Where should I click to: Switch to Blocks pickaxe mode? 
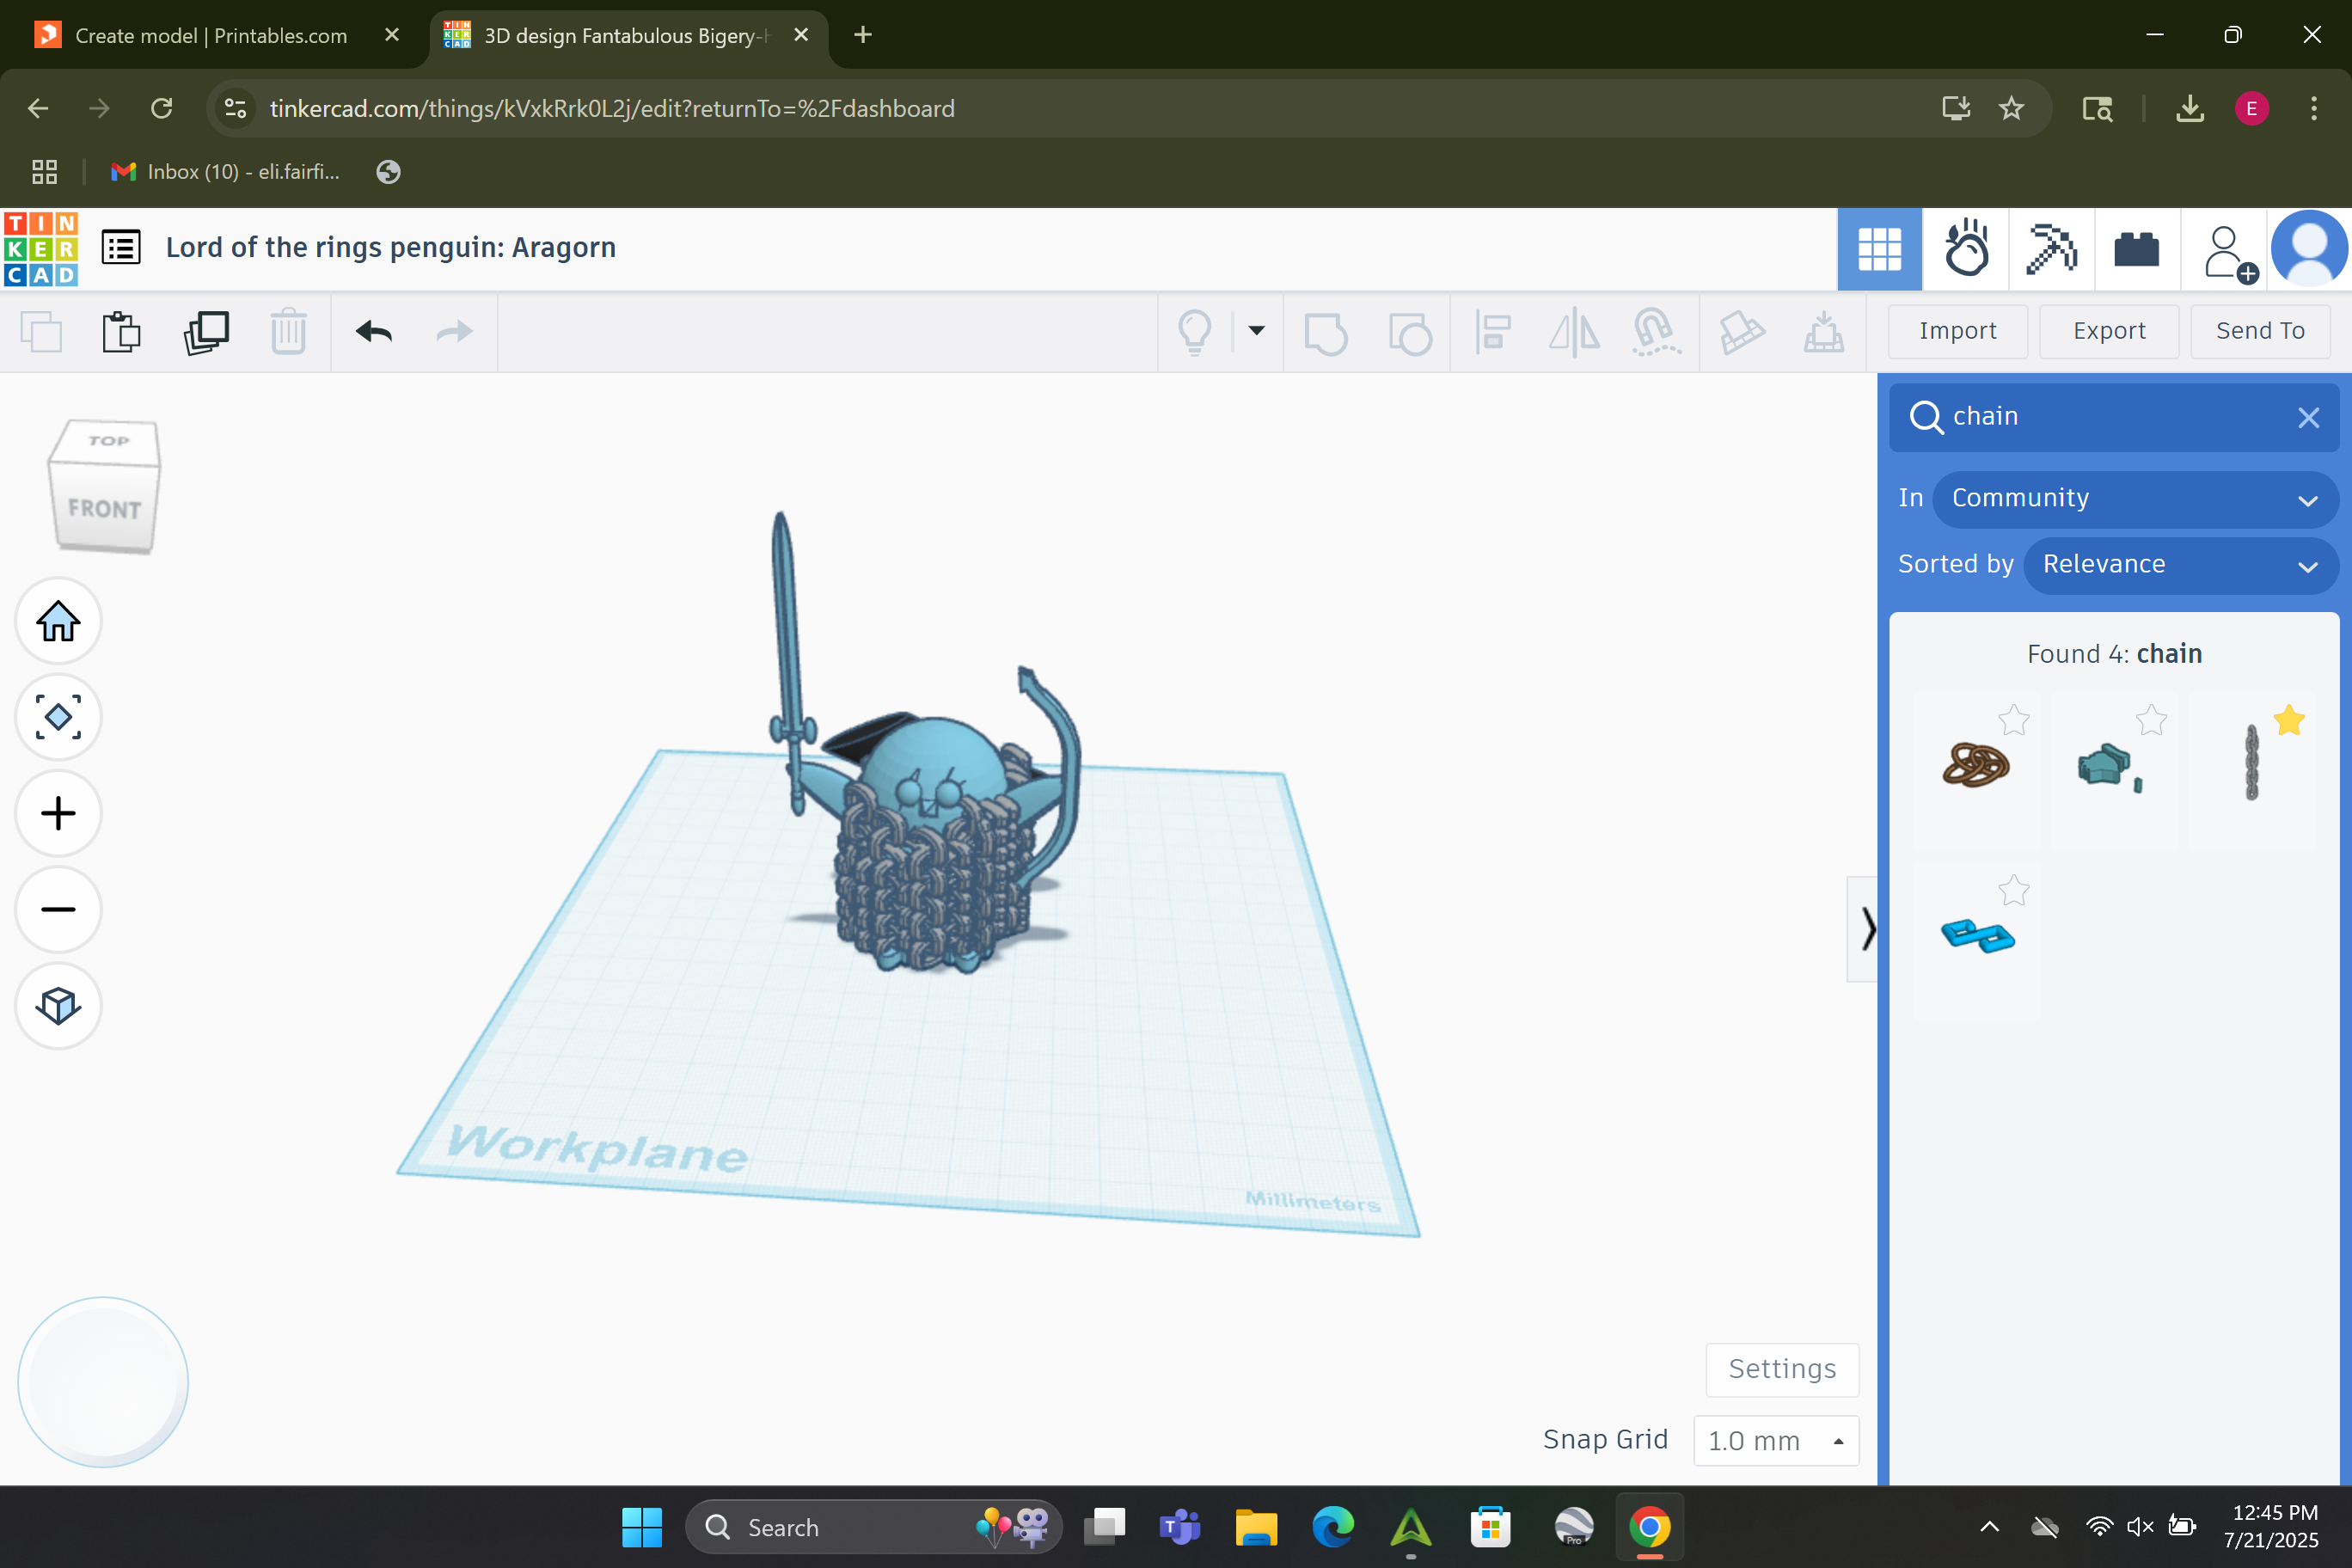click(2051, 249)
